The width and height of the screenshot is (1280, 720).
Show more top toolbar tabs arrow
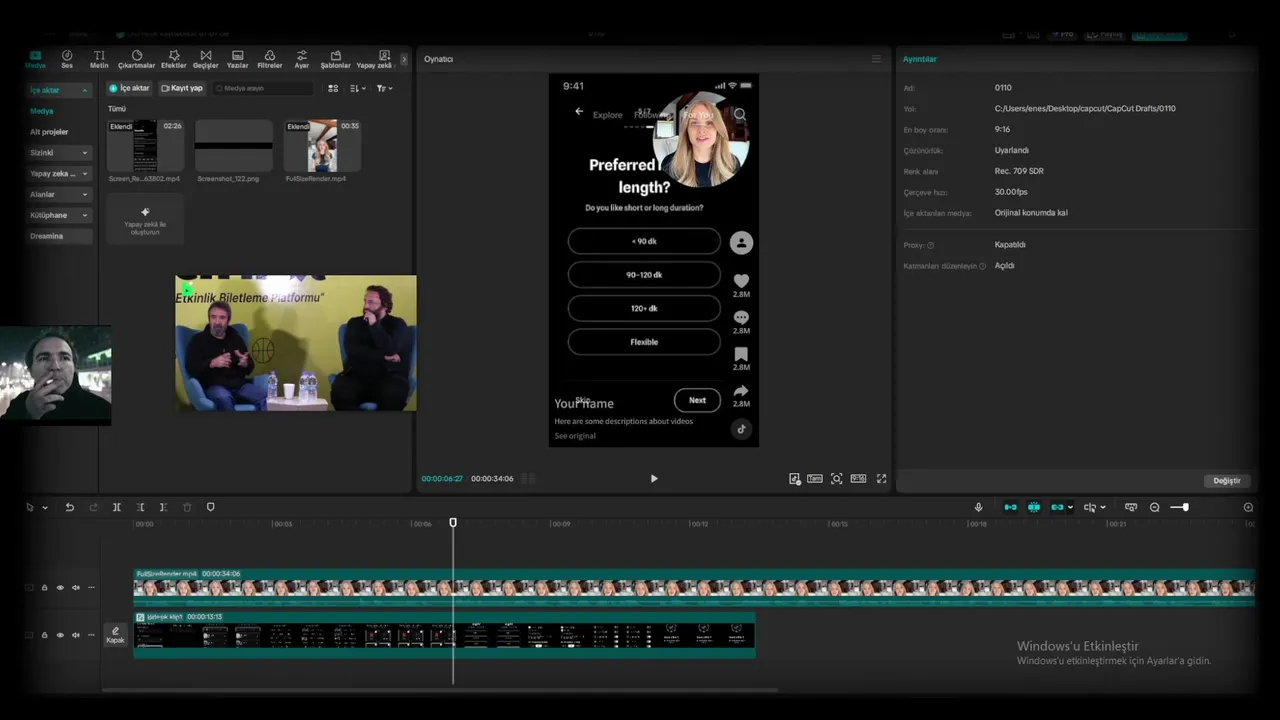[404, 60]
